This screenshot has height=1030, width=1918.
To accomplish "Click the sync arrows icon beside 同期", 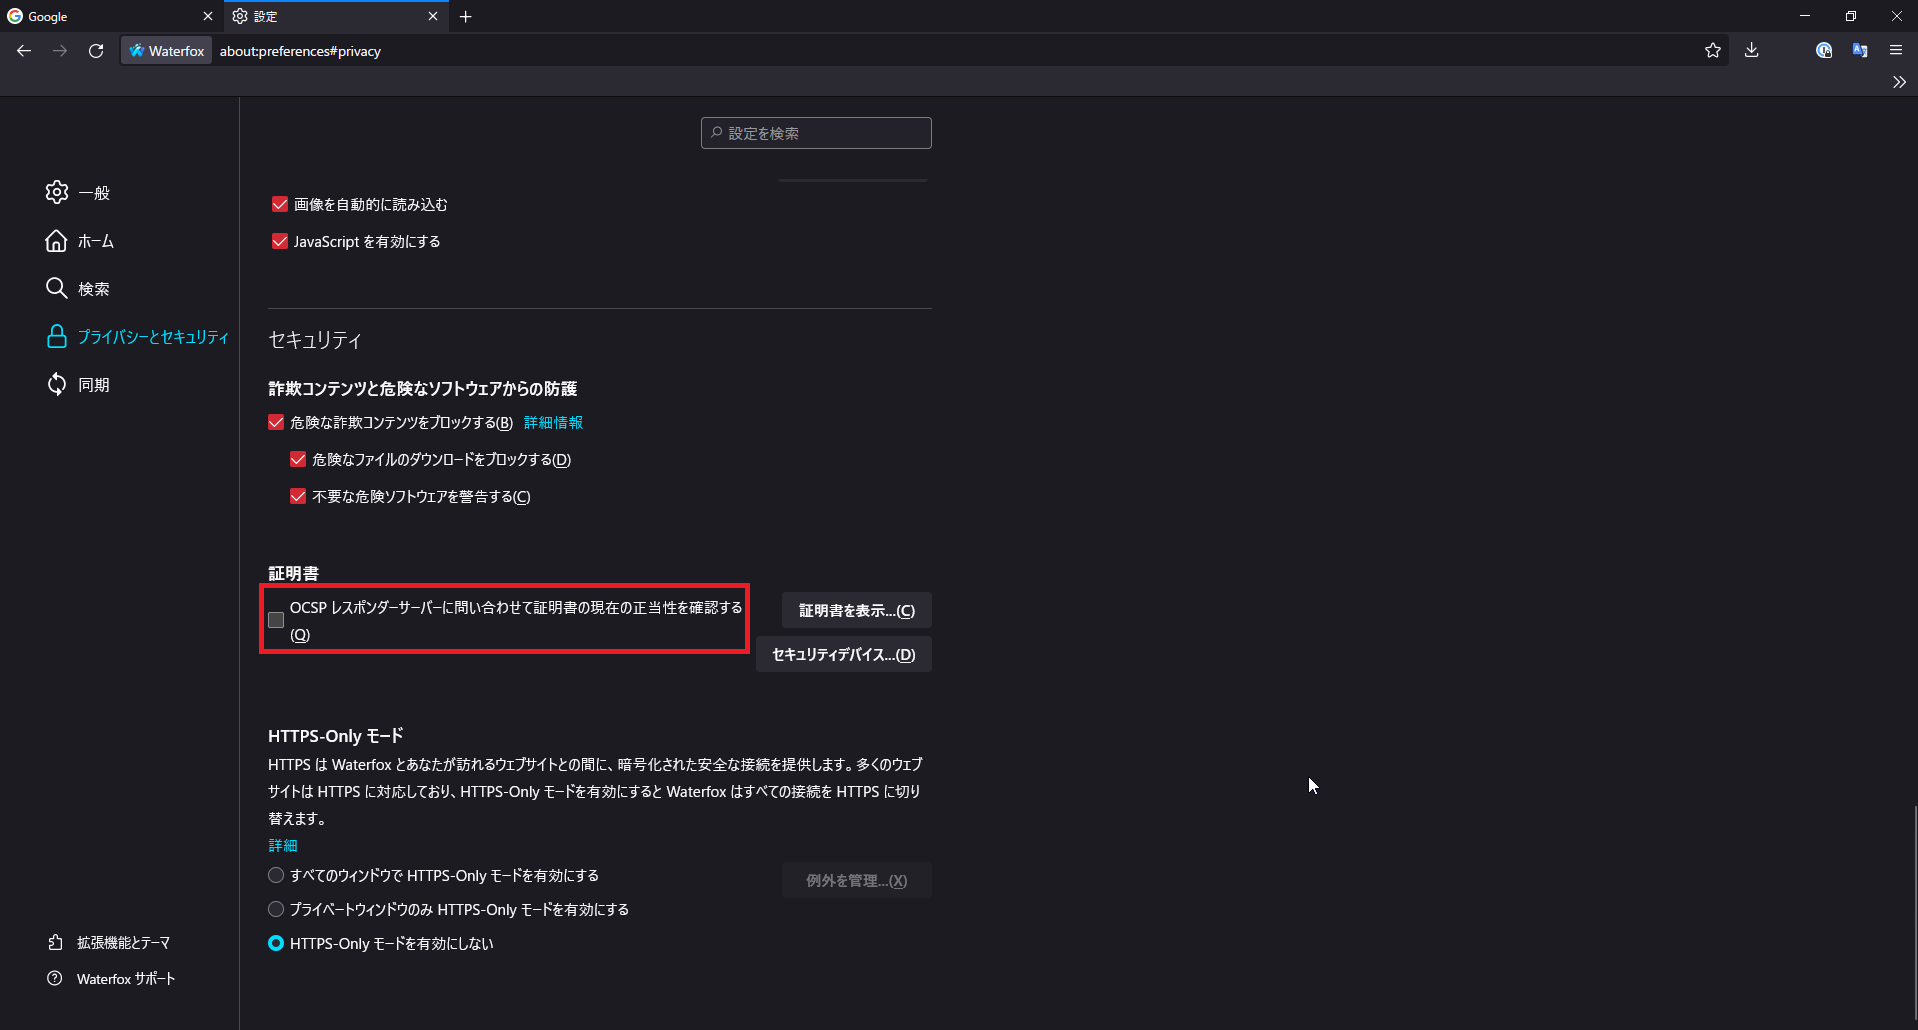I will (x=57, y=385).
